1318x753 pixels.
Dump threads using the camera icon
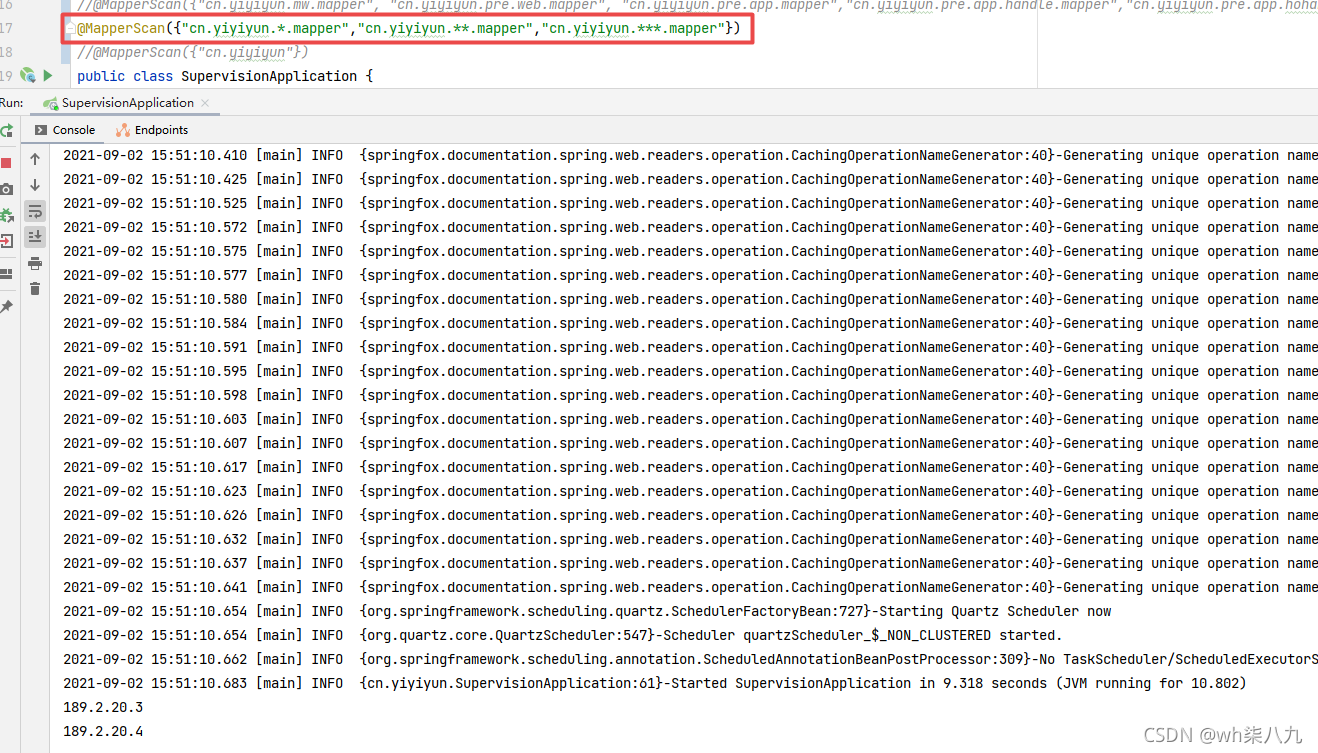click(x=6, y=189)
